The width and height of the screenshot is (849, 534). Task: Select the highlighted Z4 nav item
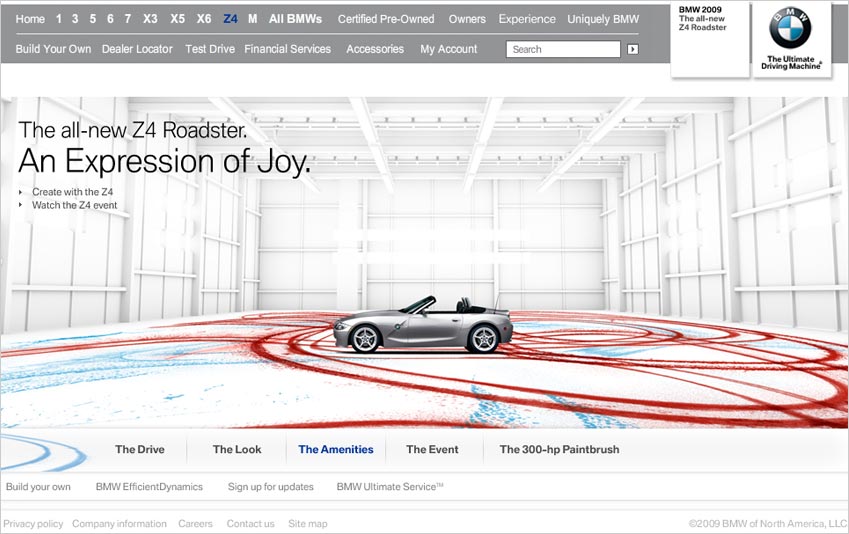[230, 19]
